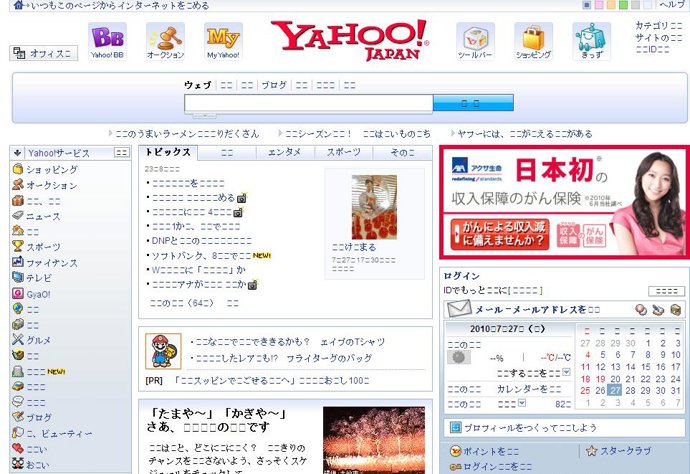Open the shopping bag icon (ショッピング) in header
Screen dimensions: 690x474
[533, 41]
